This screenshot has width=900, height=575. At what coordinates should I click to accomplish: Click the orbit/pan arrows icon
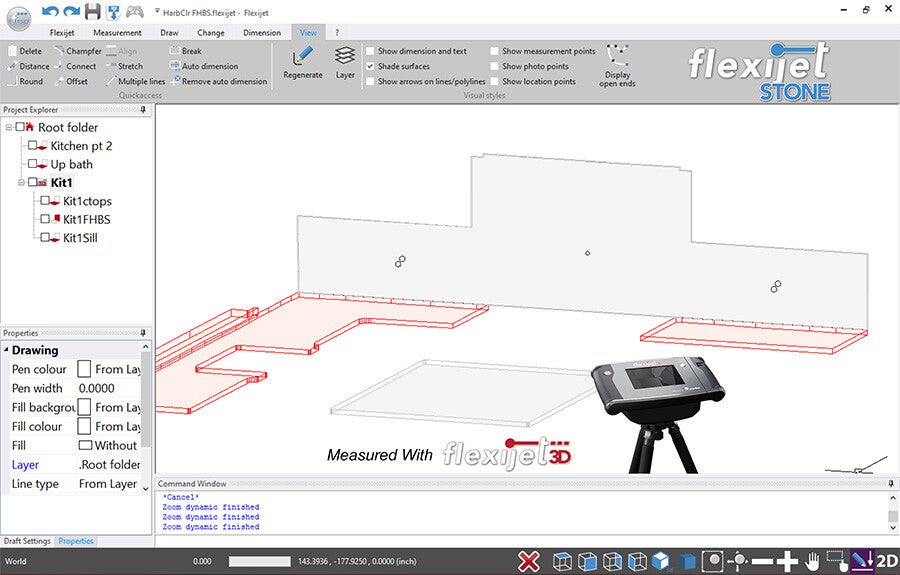738,561
